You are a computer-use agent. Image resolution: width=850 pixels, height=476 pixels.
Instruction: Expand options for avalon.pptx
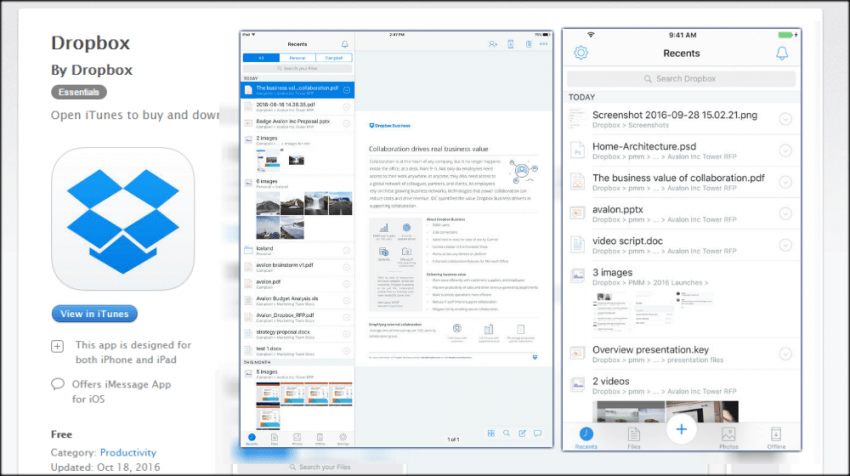pos(785,214)
